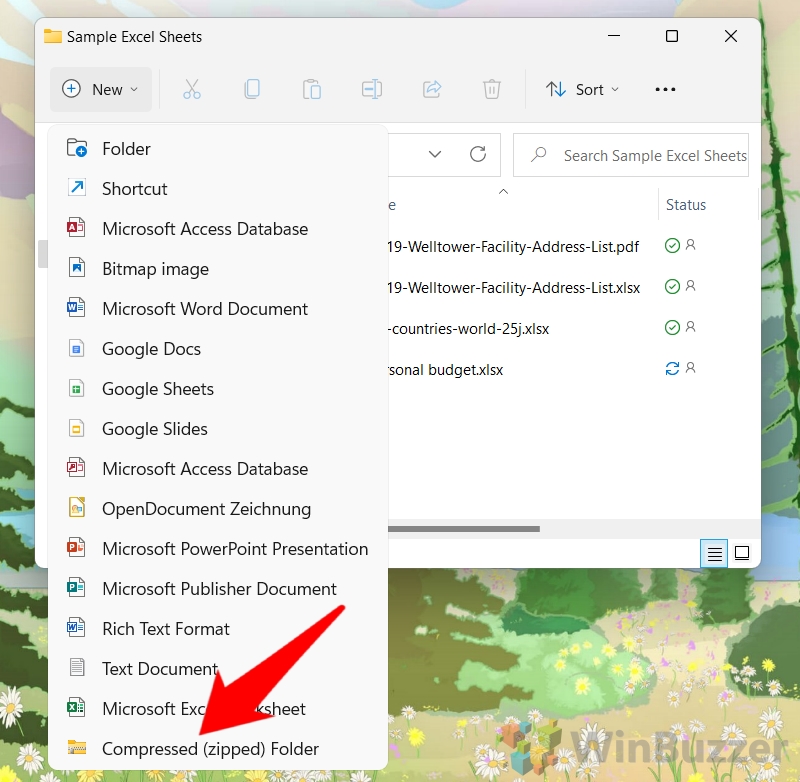Create a new Microsoft Excel Worksheet

coord(218,709)
